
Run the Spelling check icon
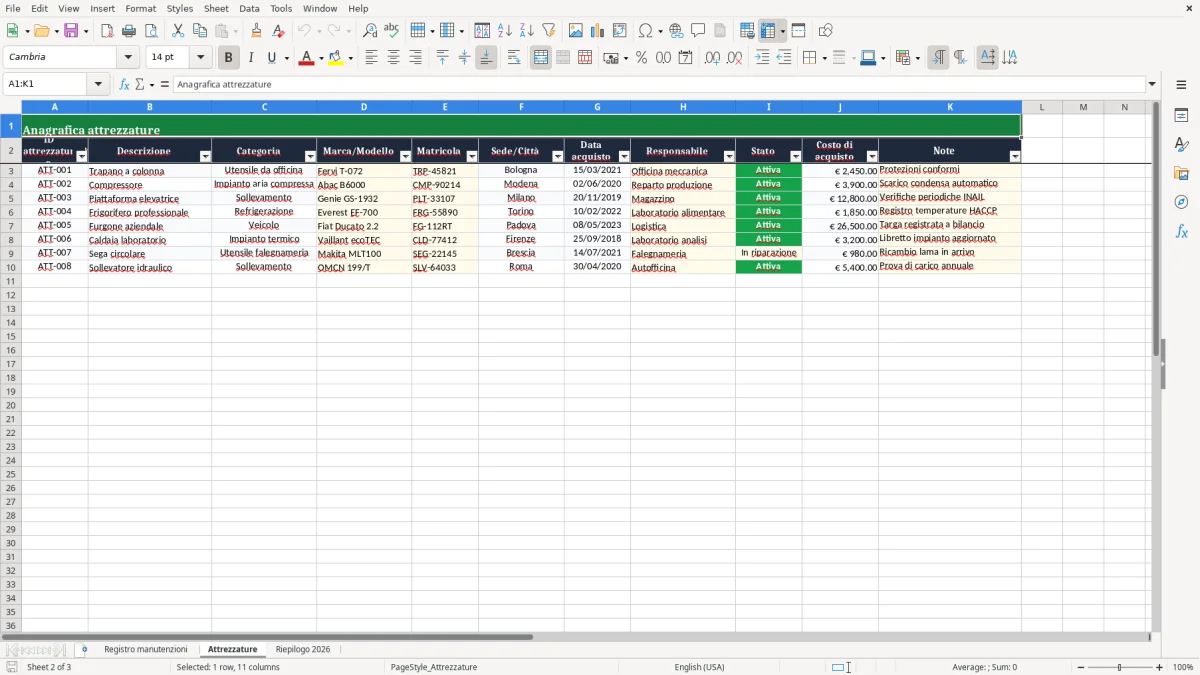[x=392, y=31]
